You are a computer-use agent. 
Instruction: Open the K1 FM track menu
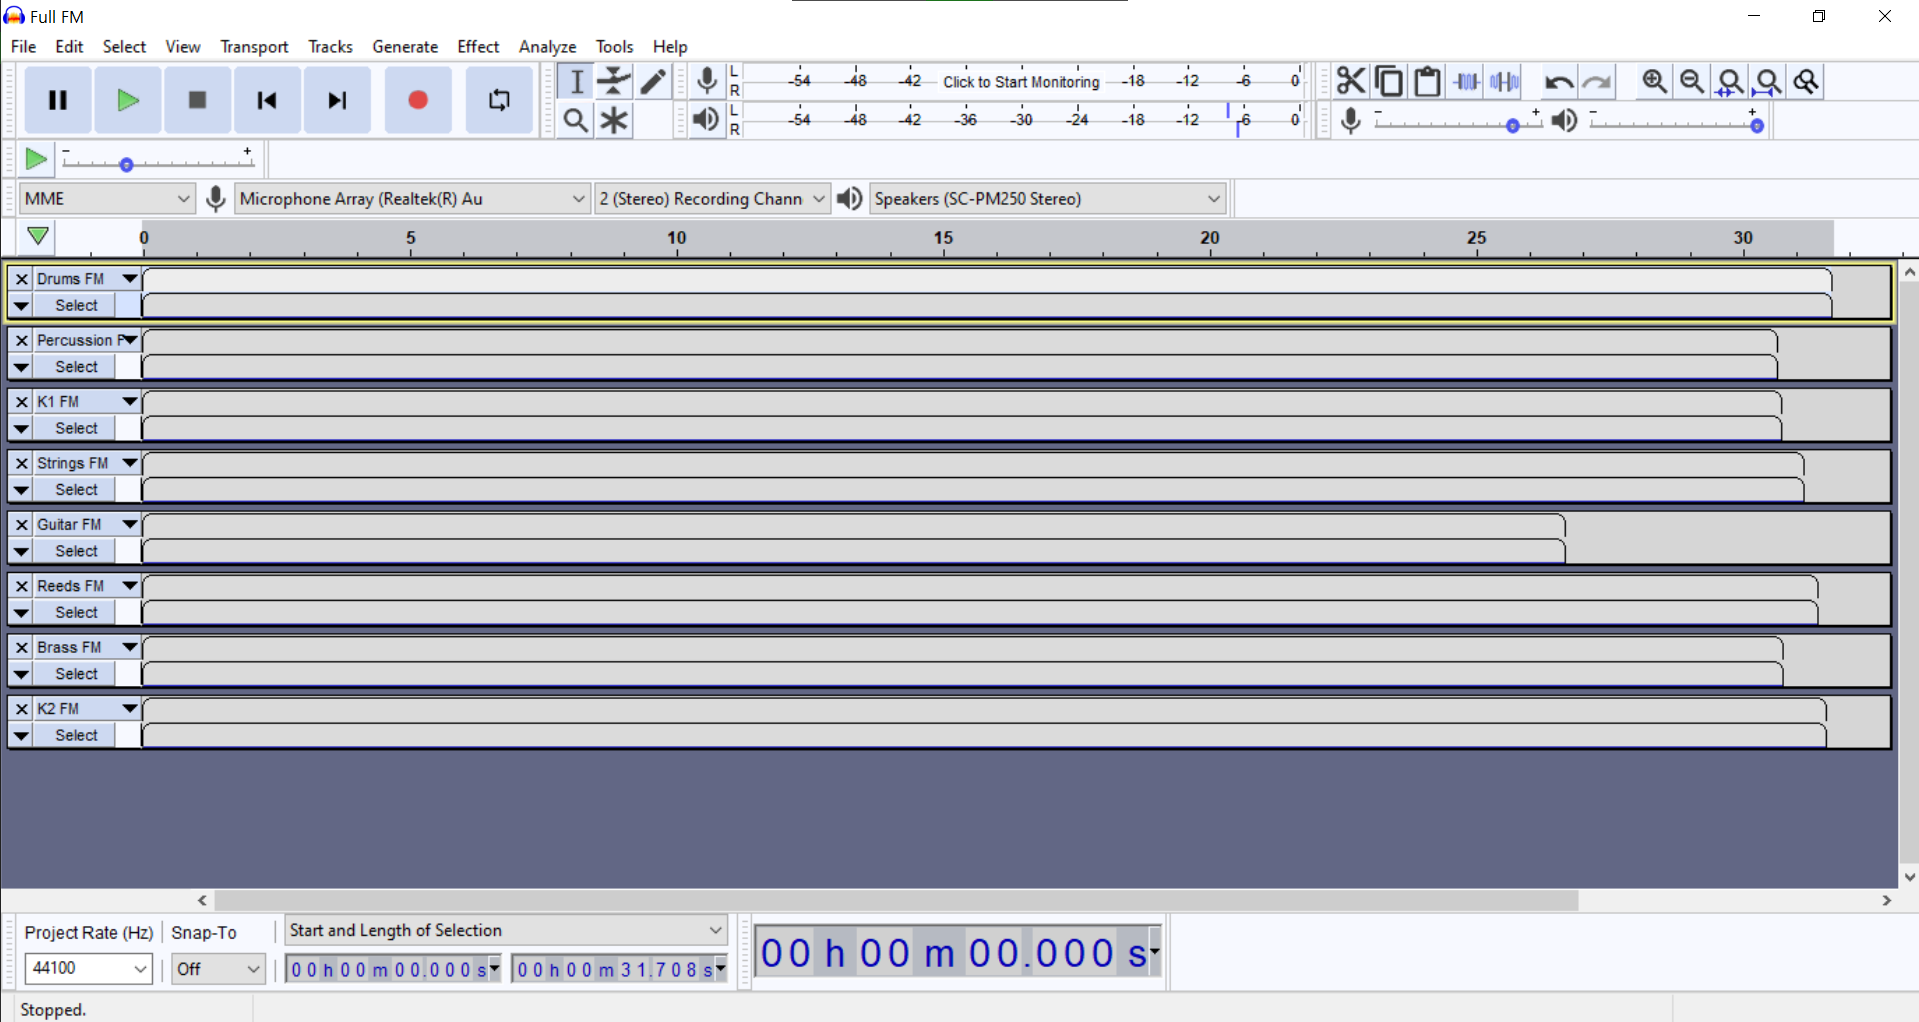(x=129, y=402)
